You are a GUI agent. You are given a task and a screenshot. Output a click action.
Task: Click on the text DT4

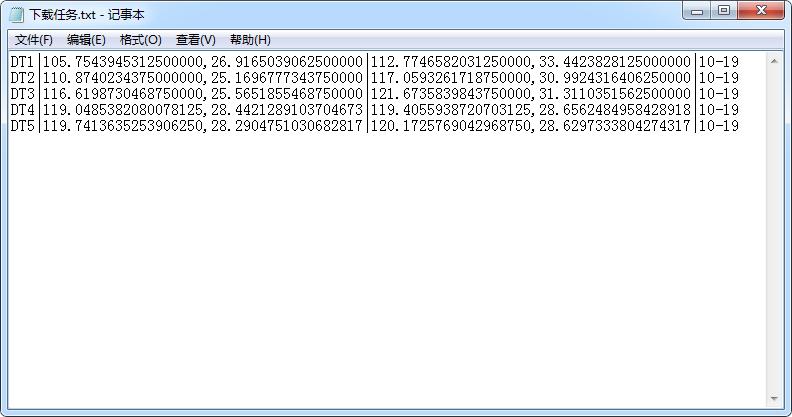[22, 110]
